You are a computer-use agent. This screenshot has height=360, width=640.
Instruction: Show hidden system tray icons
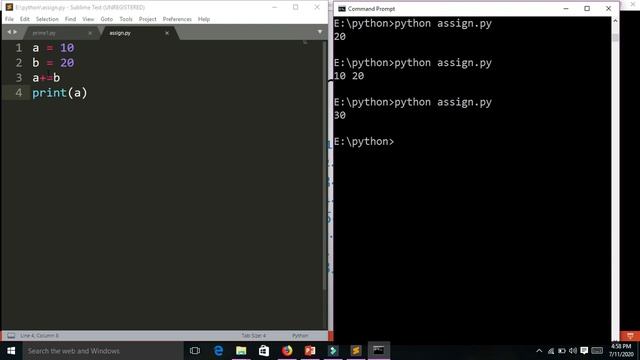539,351
